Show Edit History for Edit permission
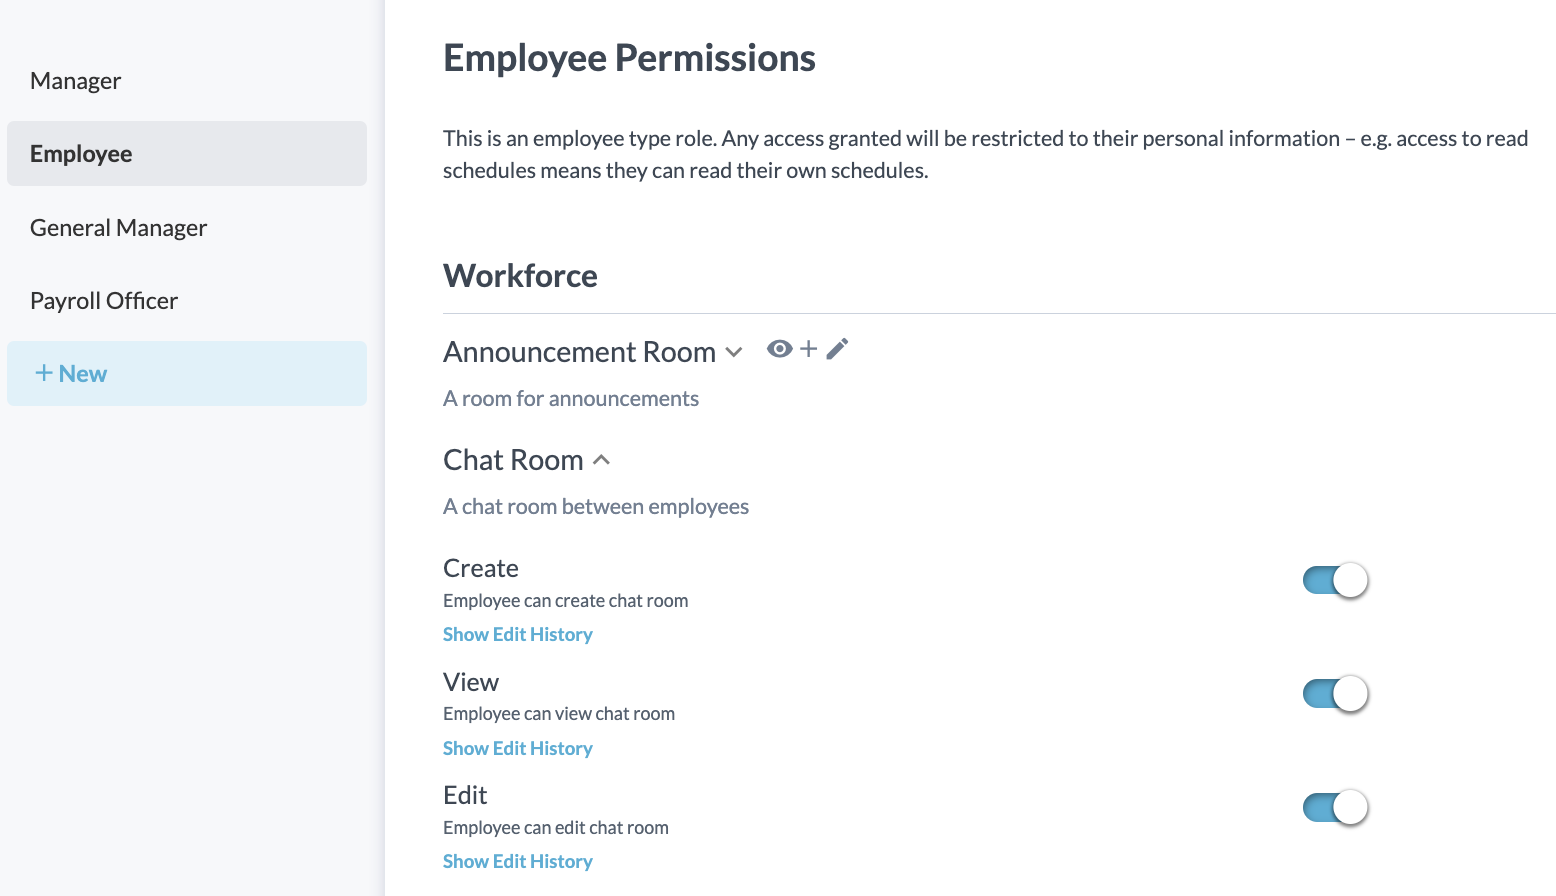The image size is (1556, 896). [x=518, y=862]
